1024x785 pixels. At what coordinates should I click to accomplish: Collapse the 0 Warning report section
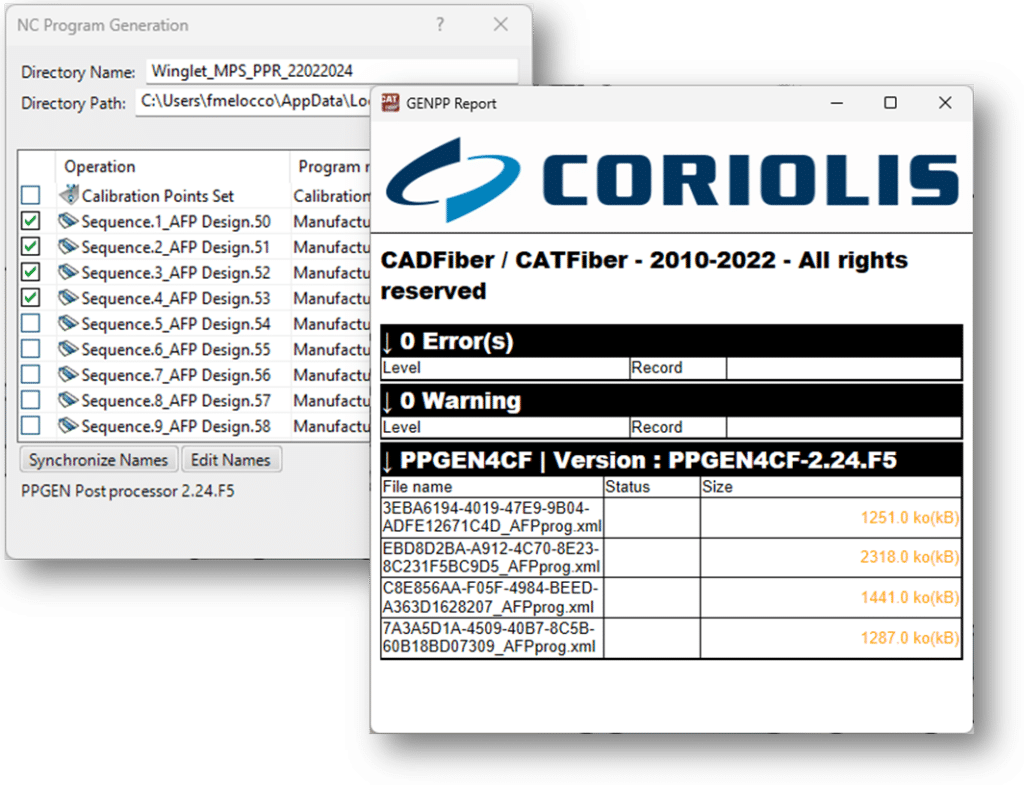click(x=388, y=401)
